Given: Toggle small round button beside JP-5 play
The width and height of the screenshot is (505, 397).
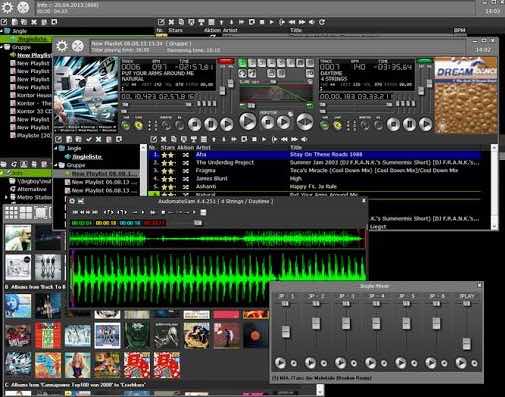Looking at the screenshot, I should (x=414, y=363).
